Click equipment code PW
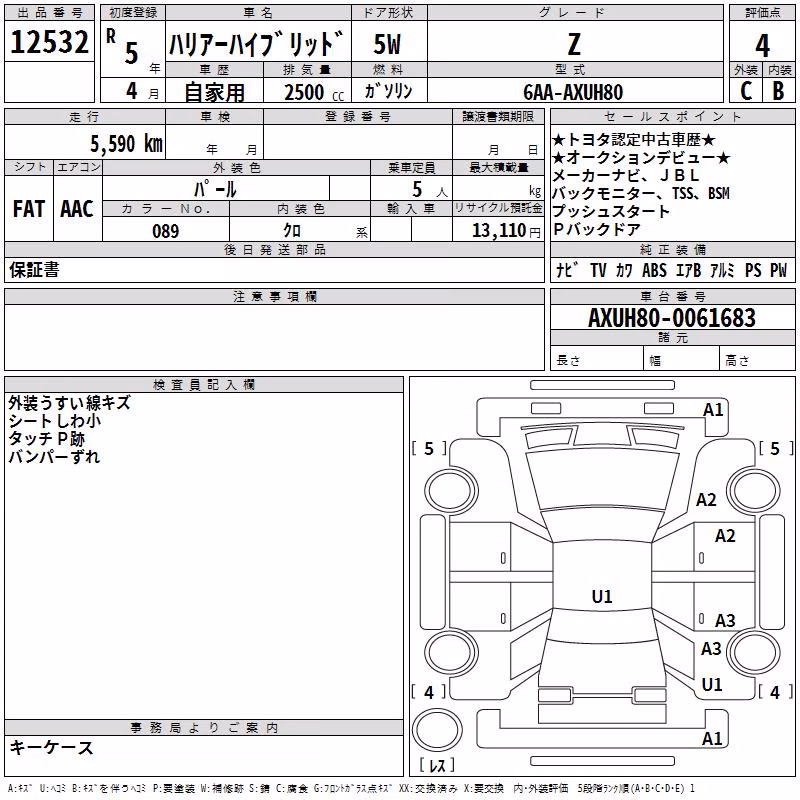The height and width of the screenshot is (800, 800). (779, 270)
